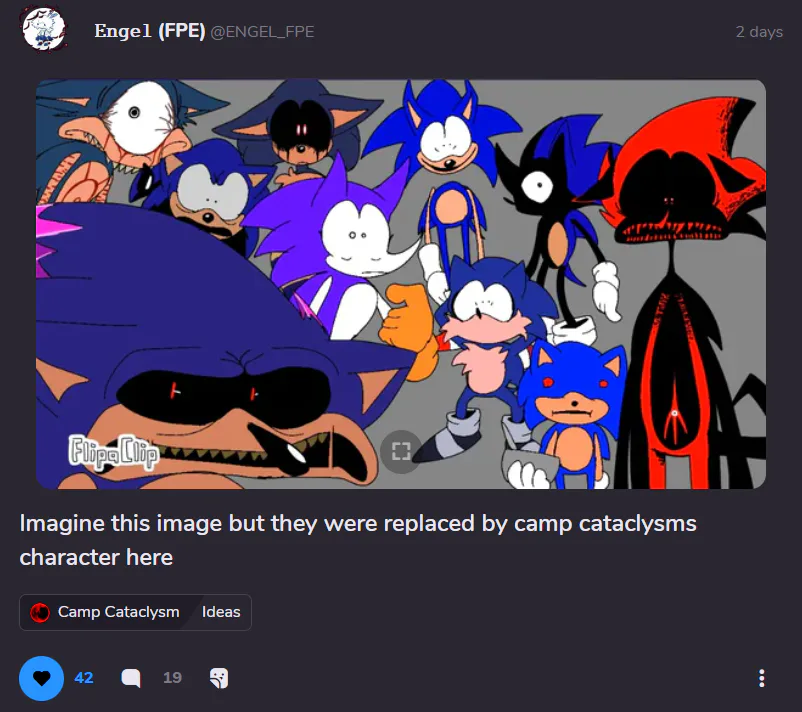The height and width of the screenshot is (712, 802).
Task: Select the Ideas channel tag
Action: tap(221, 612)
